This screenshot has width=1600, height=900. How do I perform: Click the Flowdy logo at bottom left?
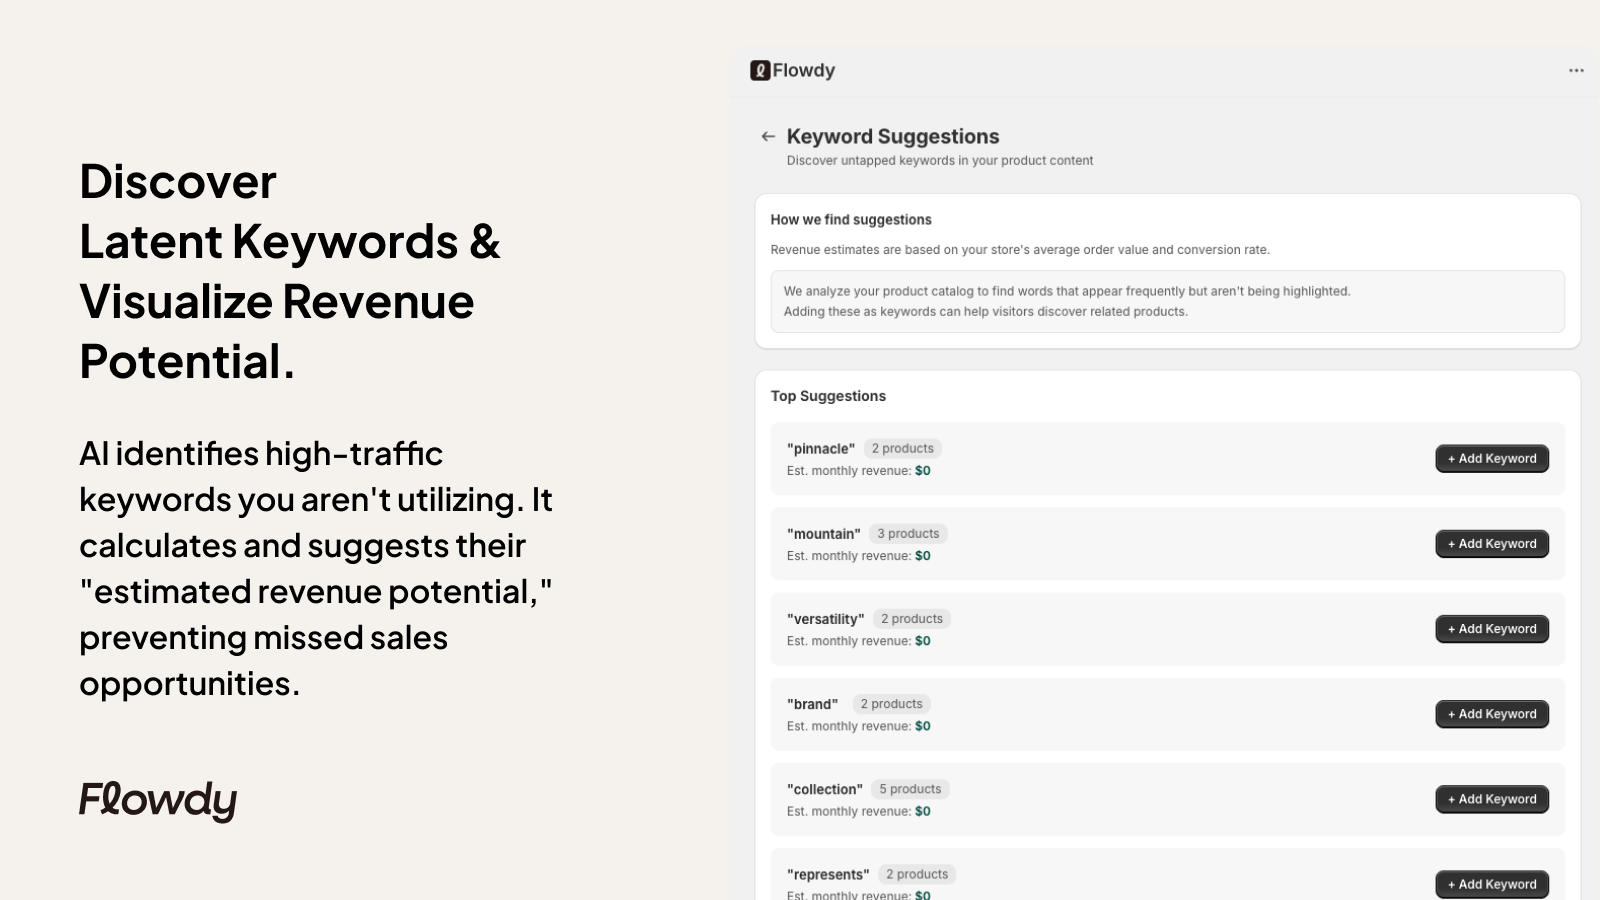coord(158,800)
